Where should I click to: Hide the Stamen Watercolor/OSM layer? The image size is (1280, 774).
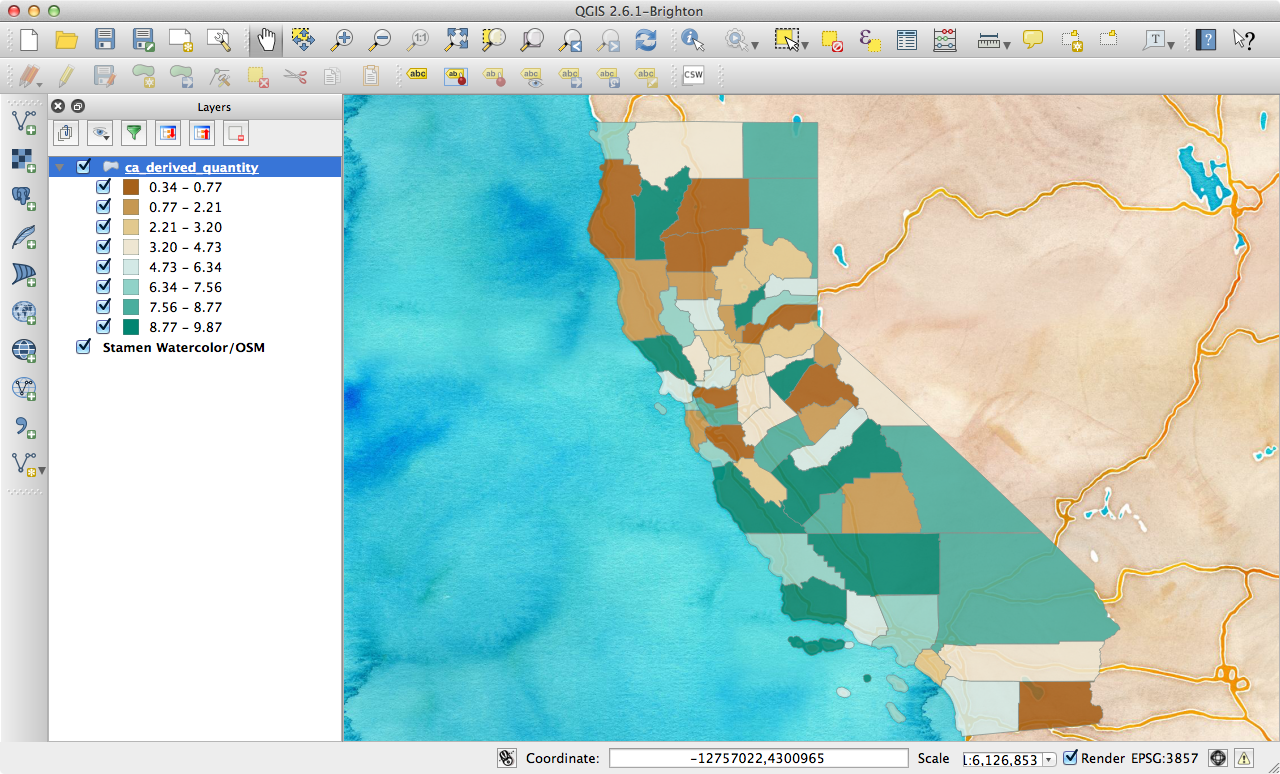pyautogui.click(x=83, y=347)
